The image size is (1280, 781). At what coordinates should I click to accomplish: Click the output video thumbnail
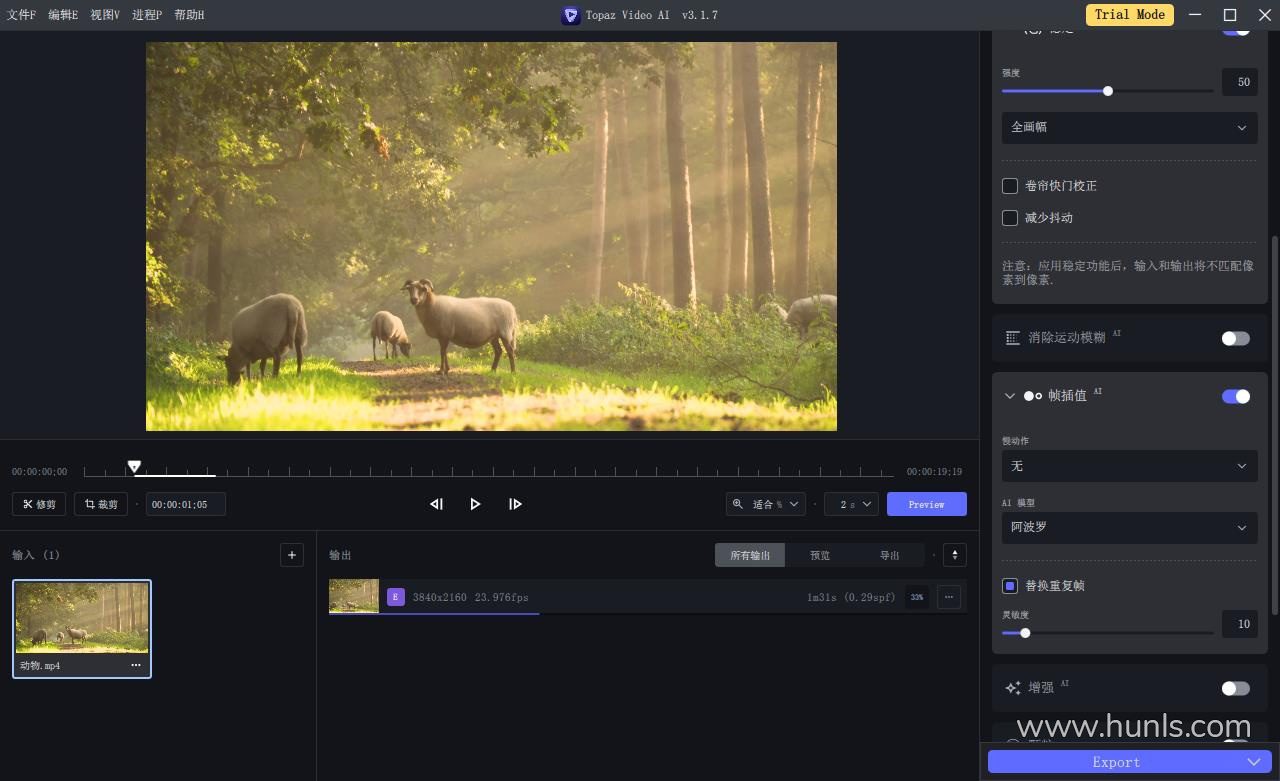354,596
